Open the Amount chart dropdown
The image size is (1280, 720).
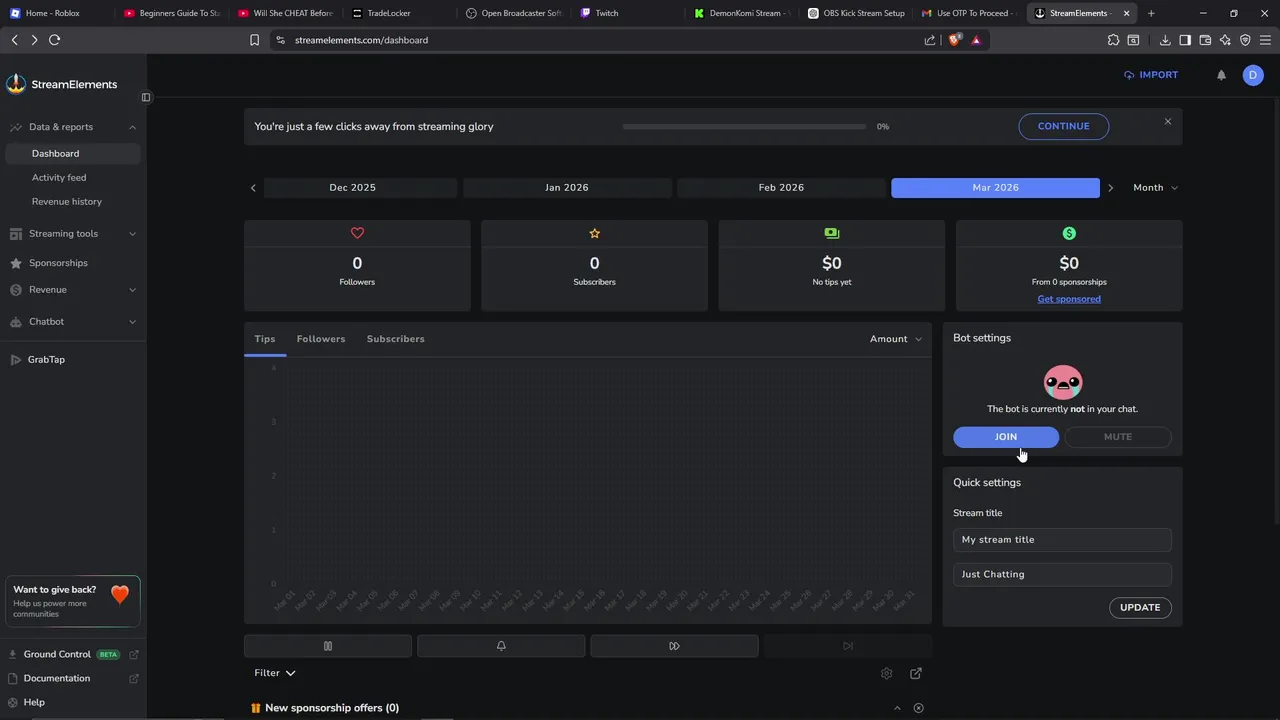pyautogui.click(x=896, y=339)
